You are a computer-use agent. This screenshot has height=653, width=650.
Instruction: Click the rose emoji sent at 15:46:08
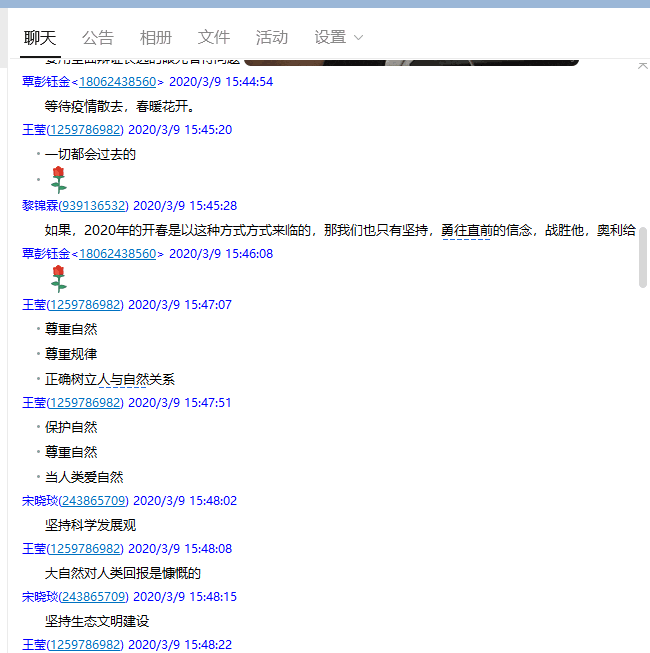(x=58, y=279)
